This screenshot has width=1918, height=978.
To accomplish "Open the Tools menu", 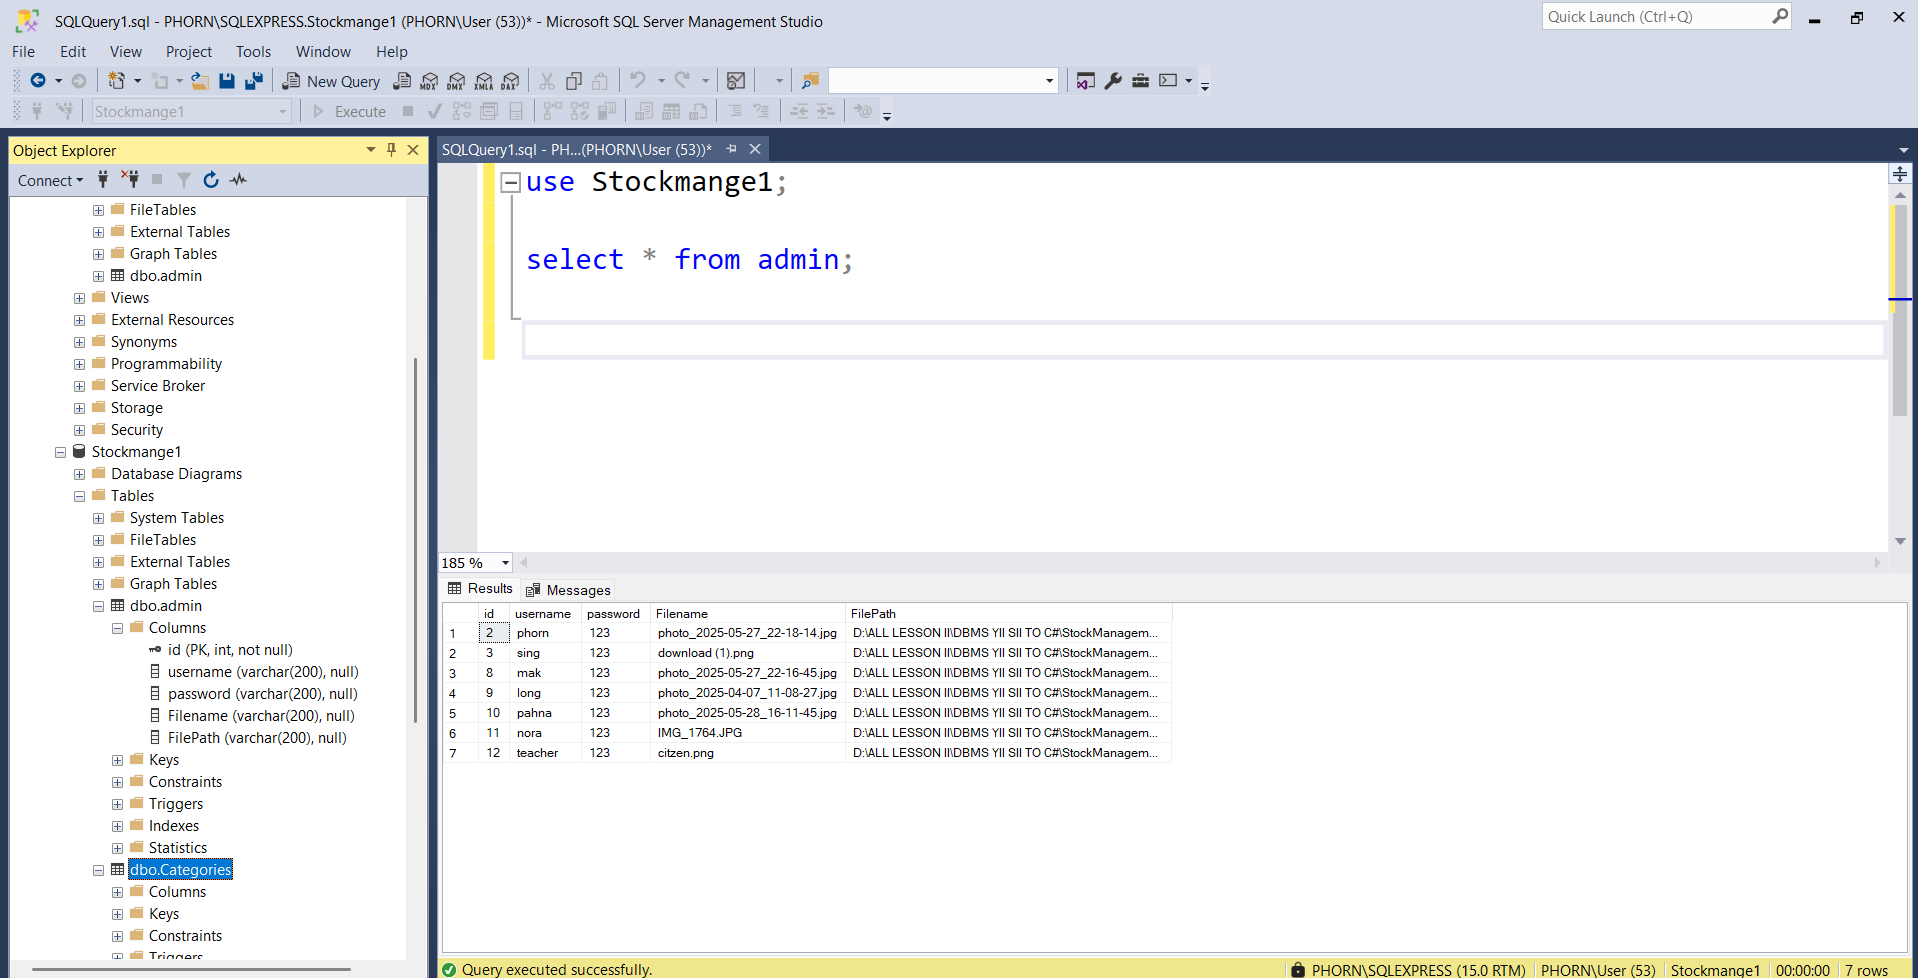I will pos(253,52).
